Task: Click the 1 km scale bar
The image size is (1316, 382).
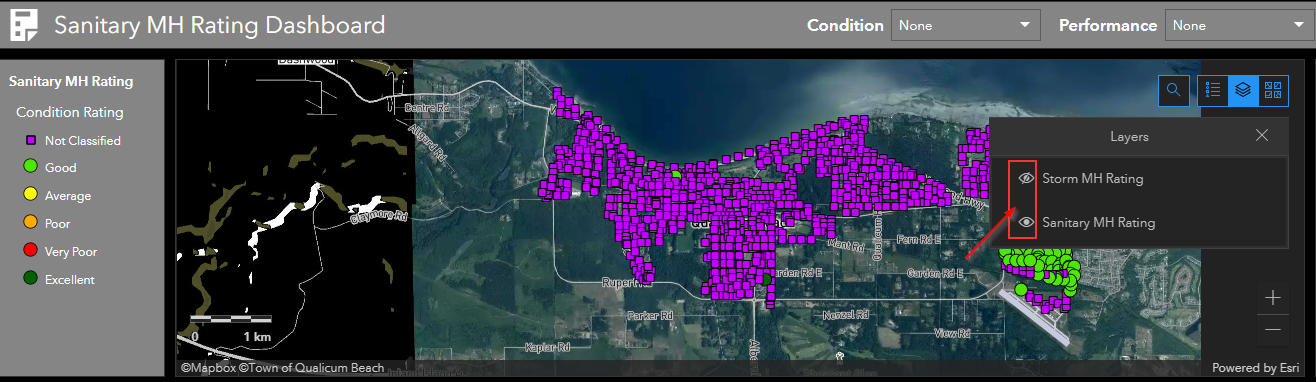Action: [231, 319]
